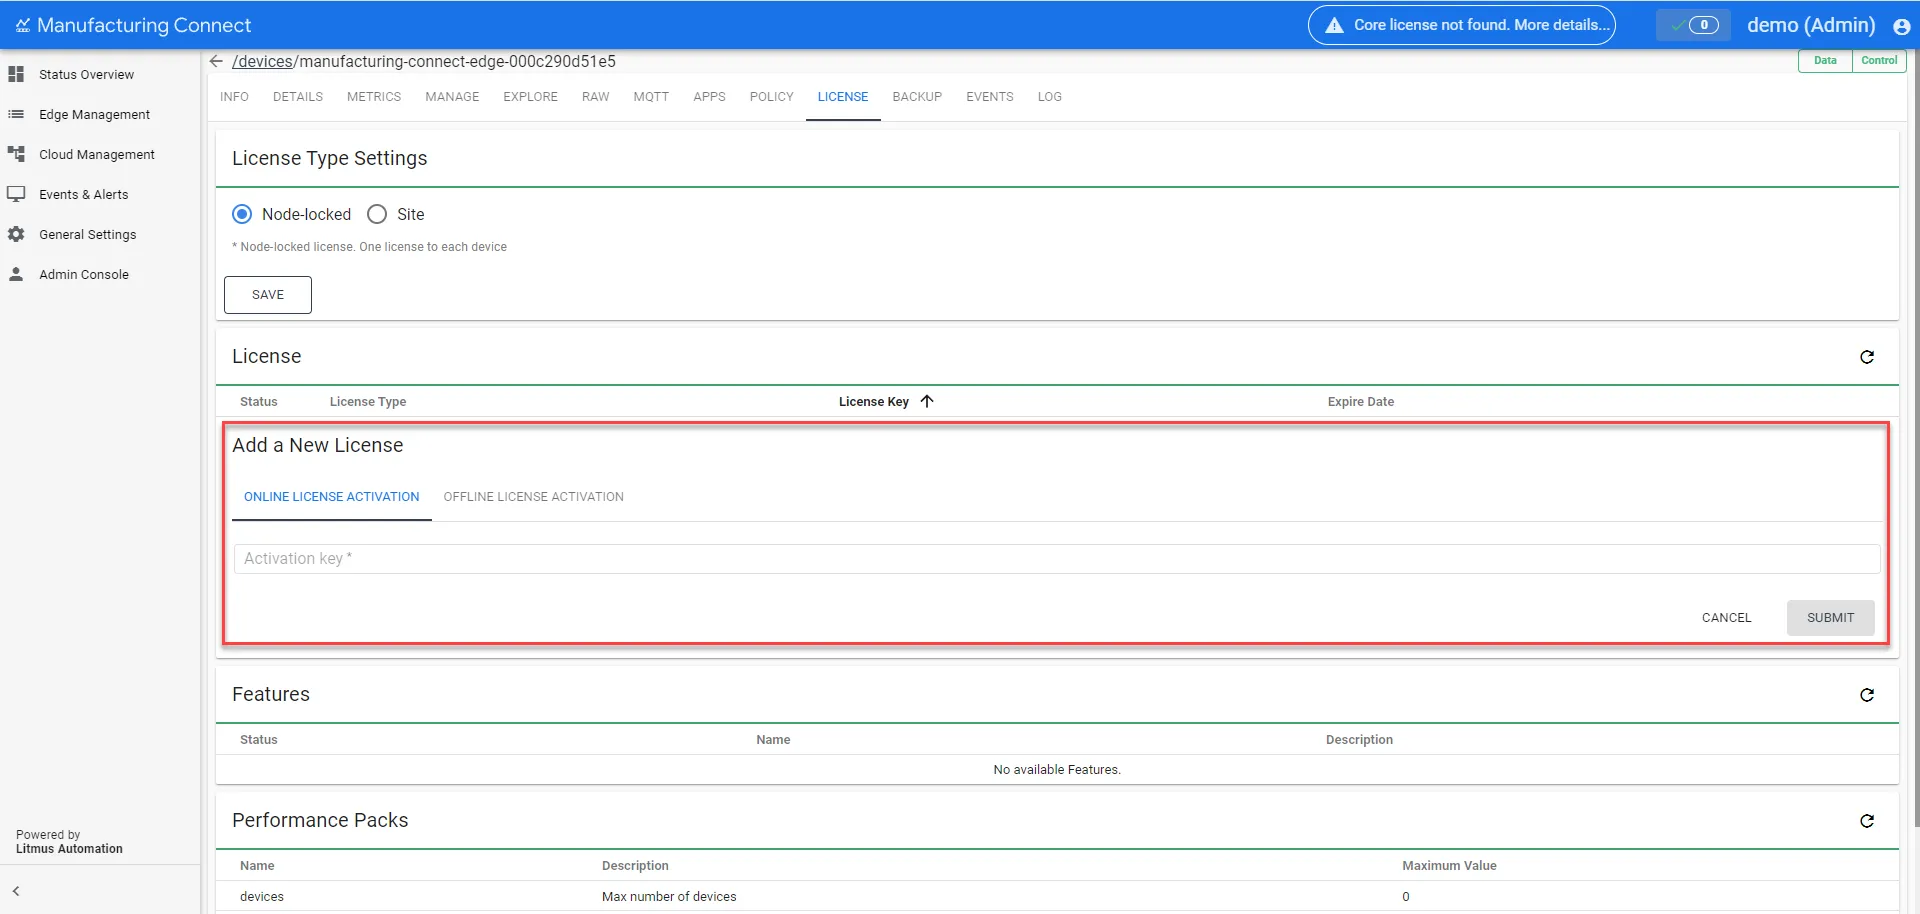Open the DETAILS tab
The width and height of the screenshot is (1920, 914).
[298, 97]
